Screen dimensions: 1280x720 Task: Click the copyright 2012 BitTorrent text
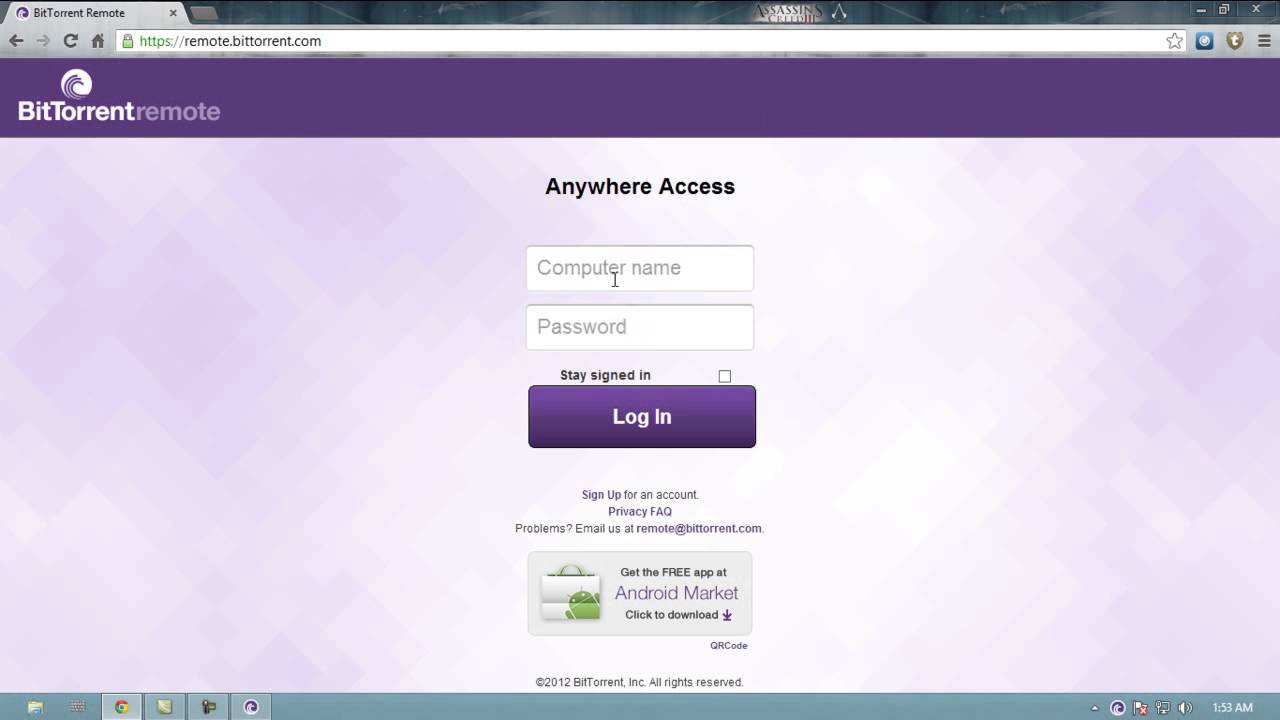(x=639, y=682)
